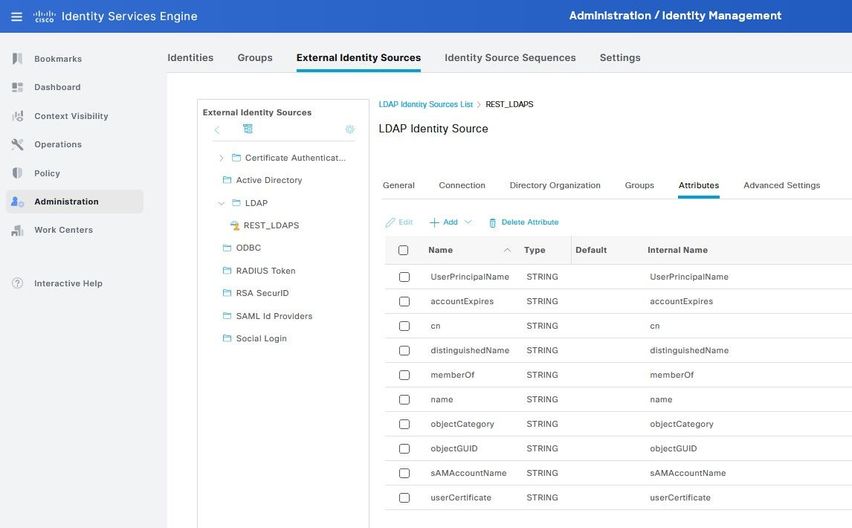This screenshot has width=852, height=528.
Task: Click the Name column sort arrow
Action: (507, 250)
